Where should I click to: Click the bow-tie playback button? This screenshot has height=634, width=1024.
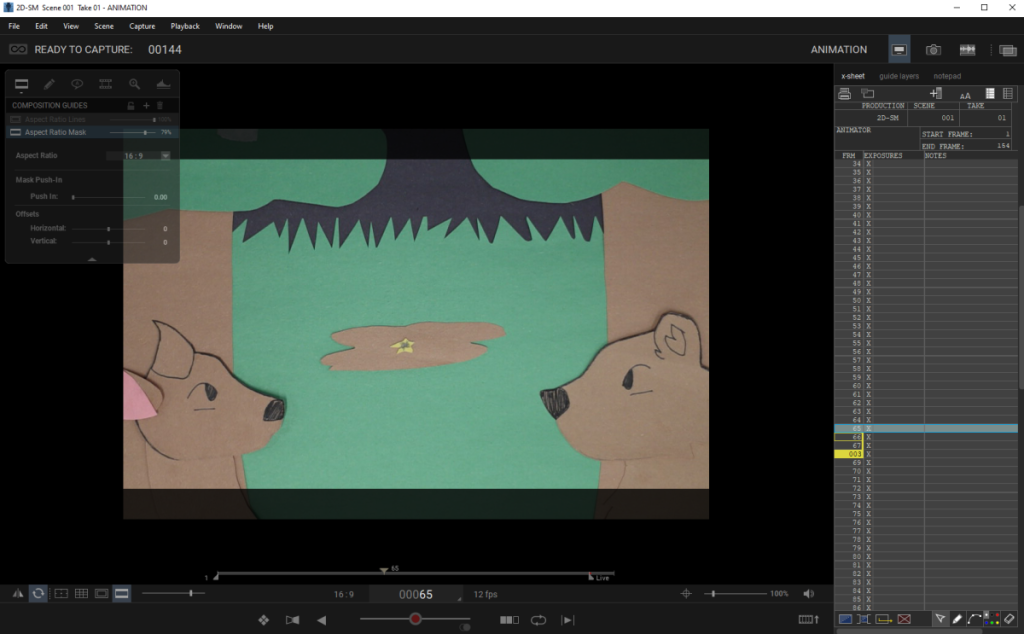pos(293,620)
